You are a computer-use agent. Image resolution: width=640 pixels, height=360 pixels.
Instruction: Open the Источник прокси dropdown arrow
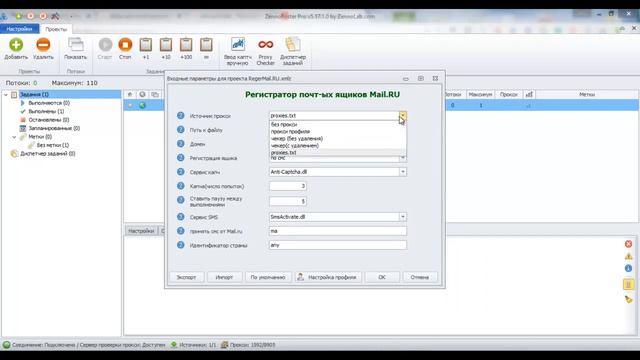pos(402,116)
